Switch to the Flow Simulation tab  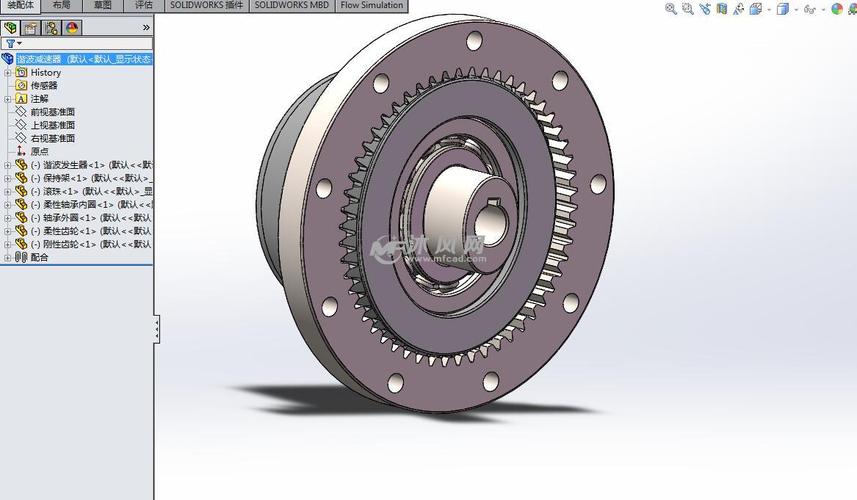371,5
